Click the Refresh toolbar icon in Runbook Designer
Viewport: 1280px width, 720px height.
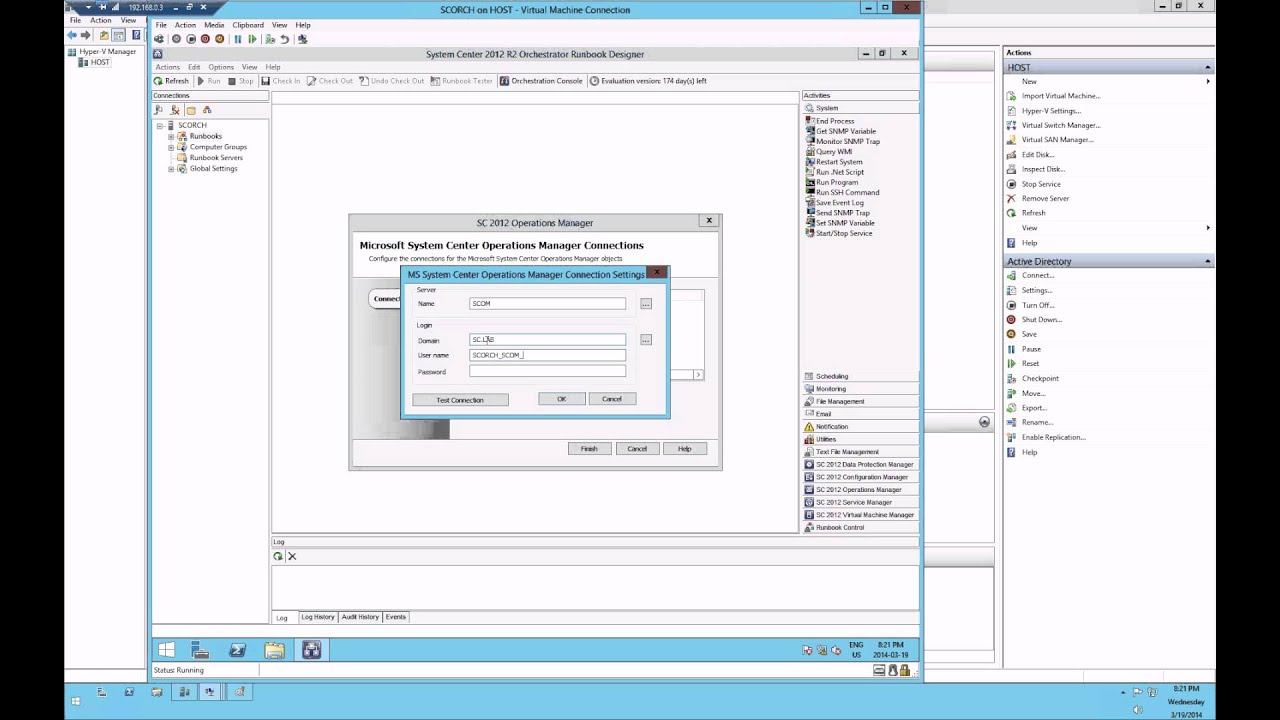[158, 81]
